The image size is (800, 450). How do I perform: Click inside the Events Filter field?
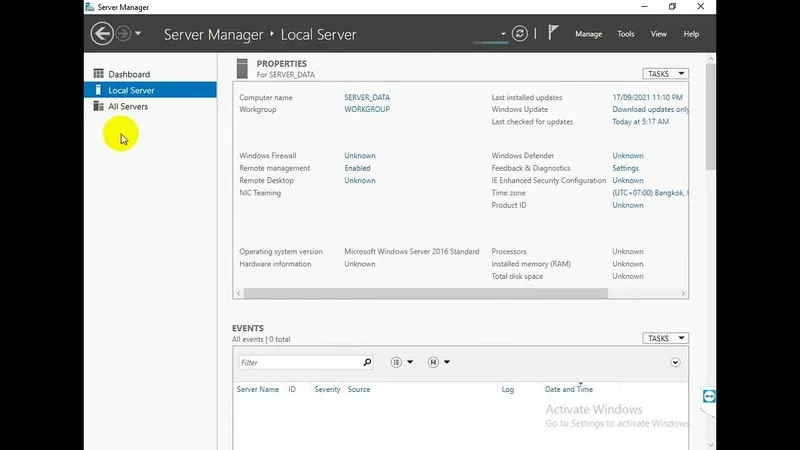coord(299,363)
